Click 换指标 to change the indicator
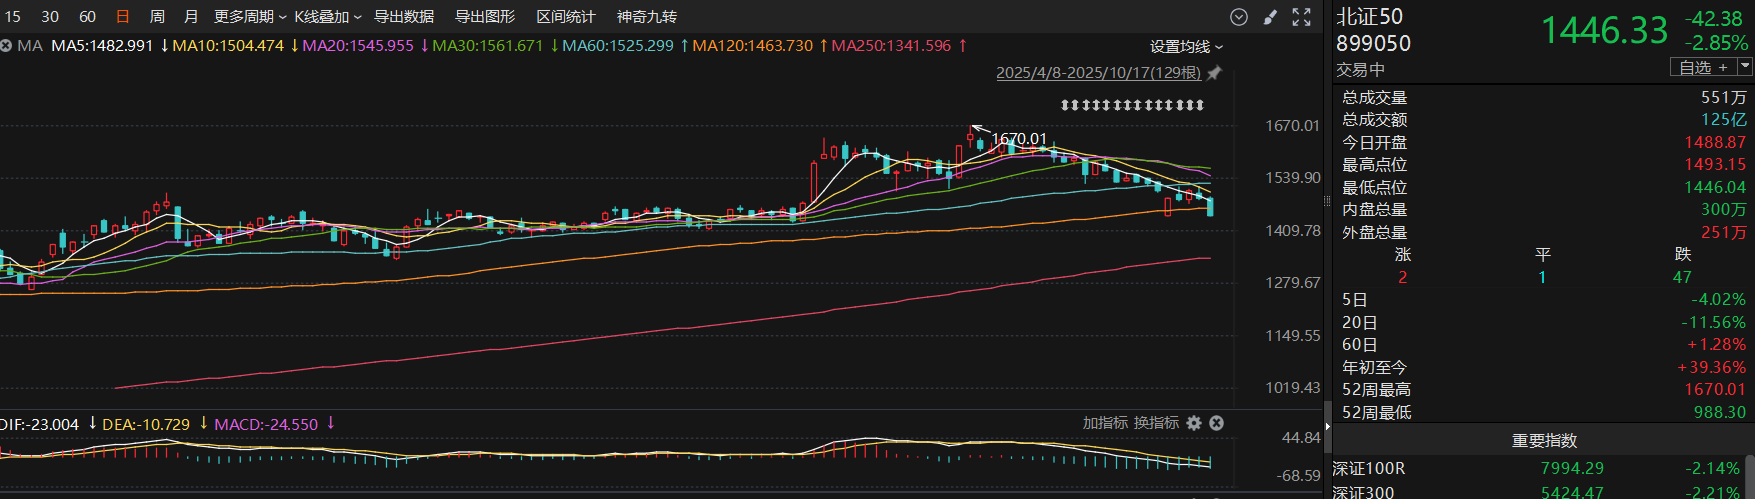1755x499 pixels. pos(1156,423)
